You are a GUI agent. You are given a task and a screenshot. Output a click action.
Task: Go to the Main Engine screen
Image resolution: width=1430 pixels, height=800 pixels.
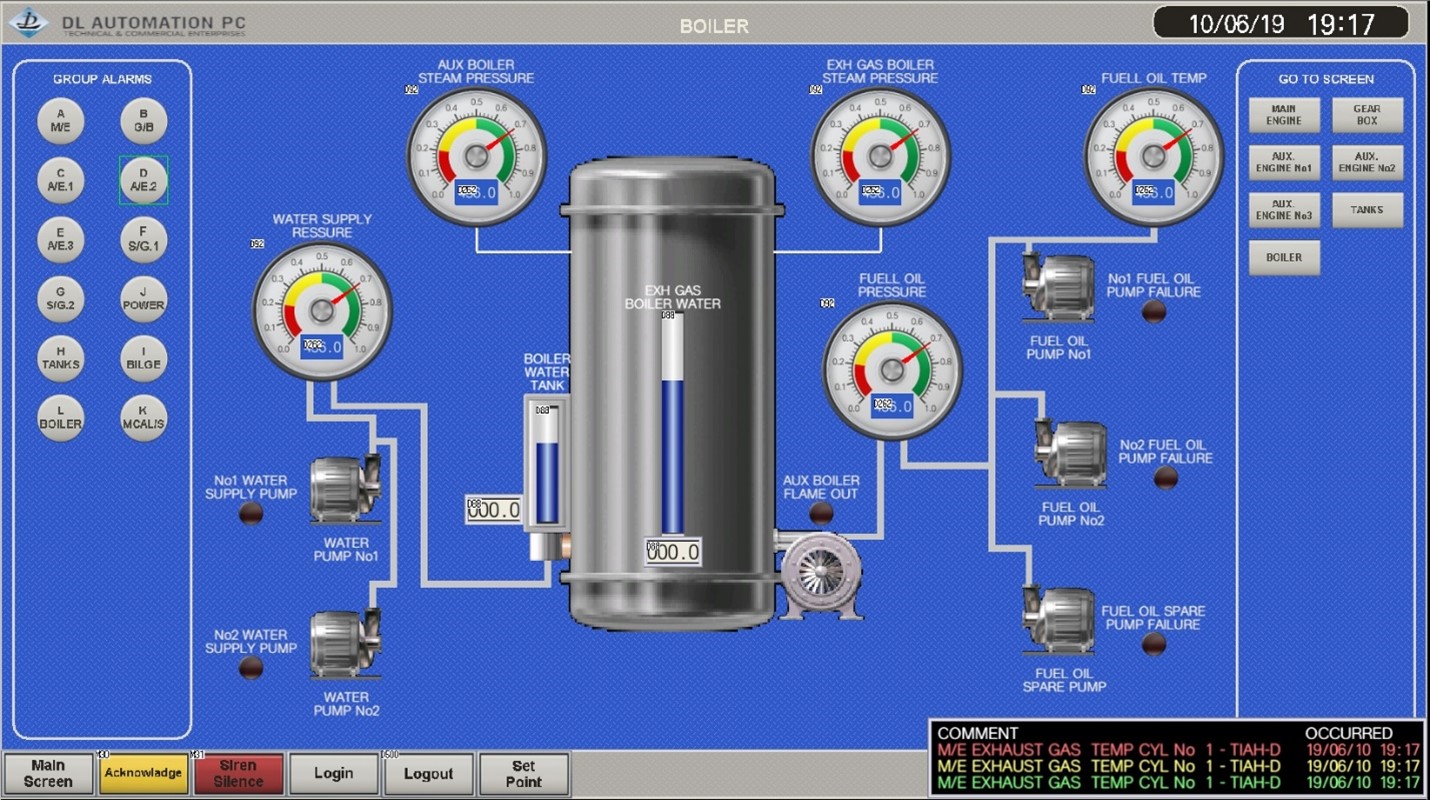point(1284,115)
